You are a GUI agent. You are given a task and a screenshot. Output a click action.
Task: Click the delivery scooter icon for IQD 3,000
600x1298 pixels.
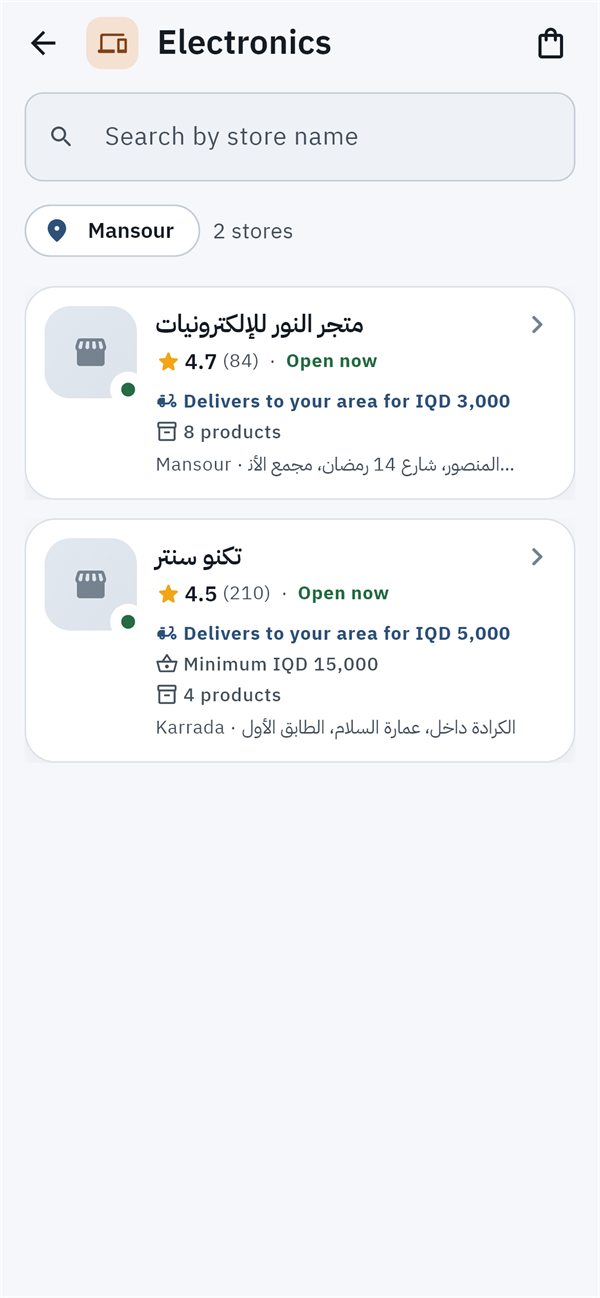point(167,401)
